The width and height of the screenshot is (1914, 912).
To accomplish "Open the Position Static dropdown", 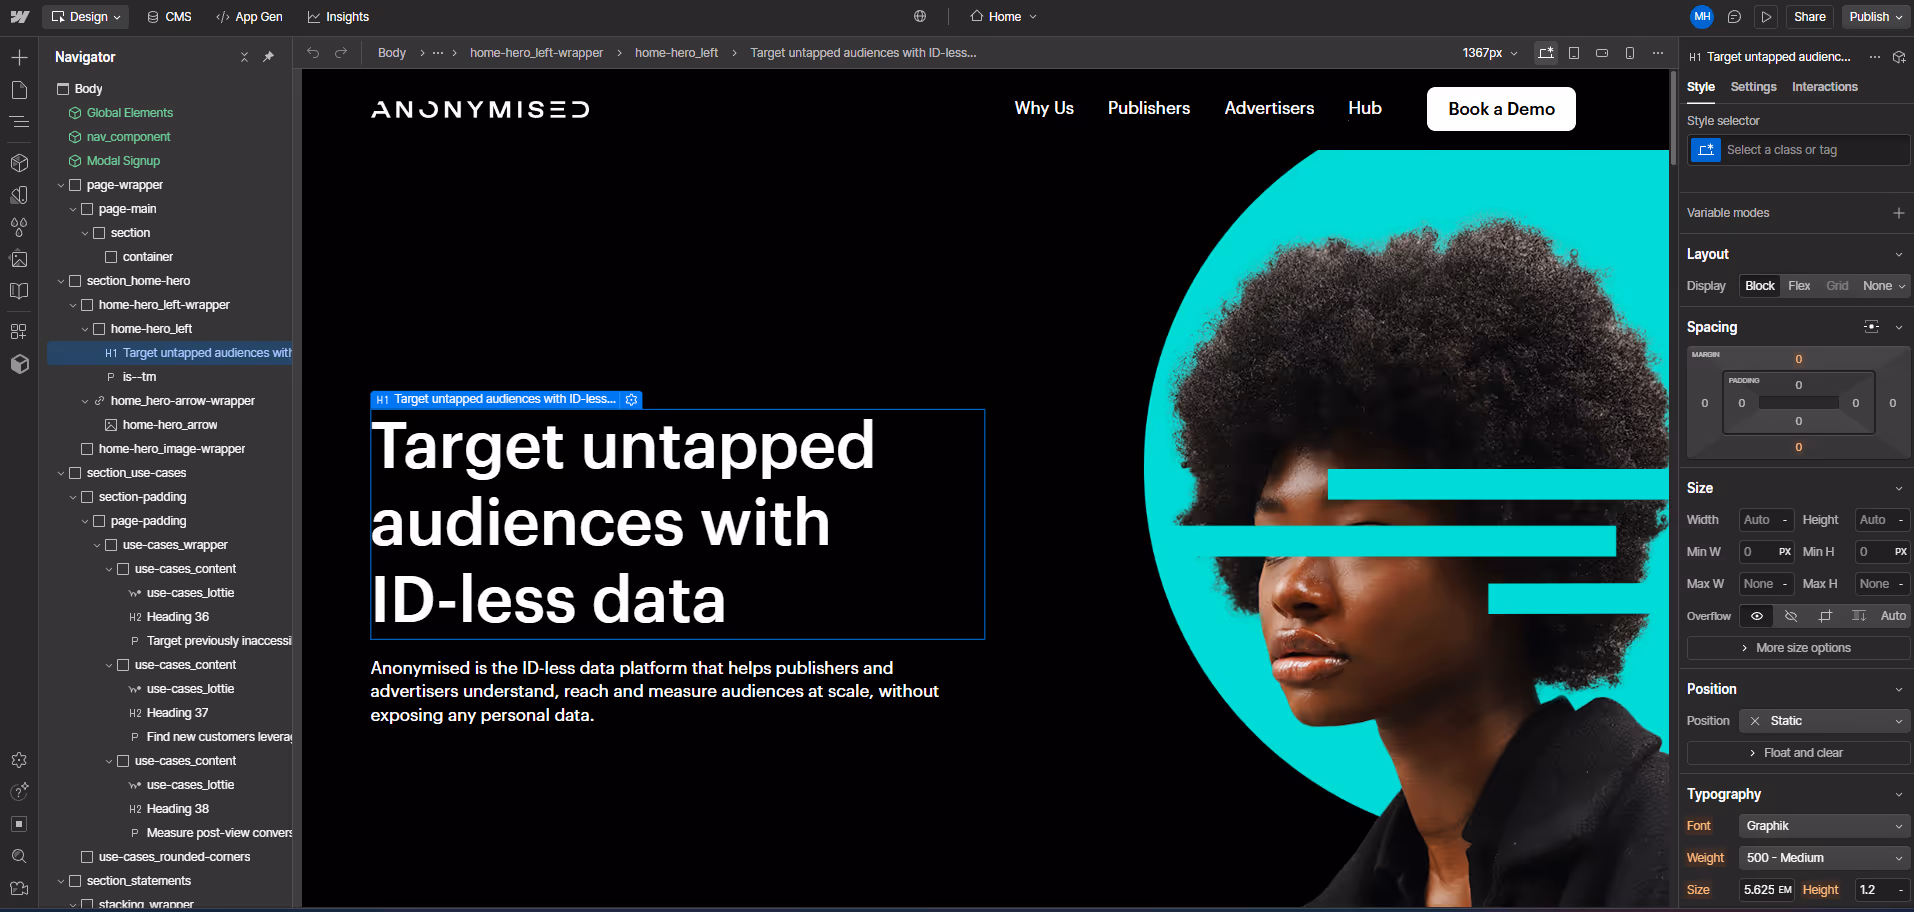I will [x=1824, y=721].
